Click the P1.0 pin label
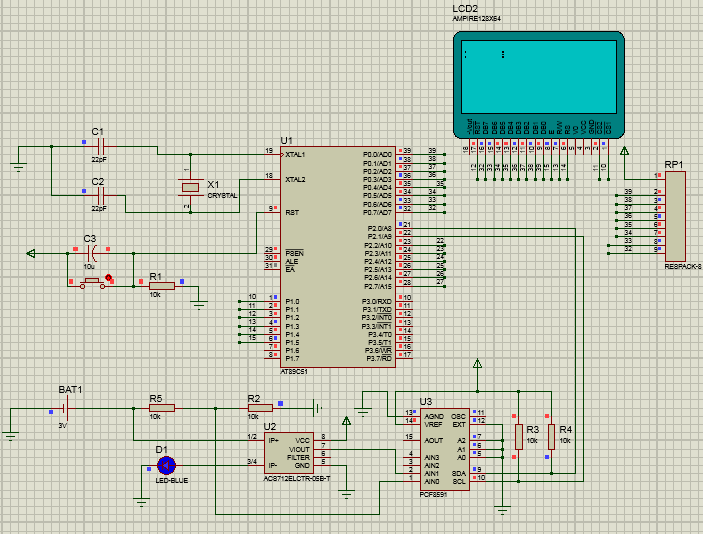Screen dimensions: 703x534 tap(292, 301)
